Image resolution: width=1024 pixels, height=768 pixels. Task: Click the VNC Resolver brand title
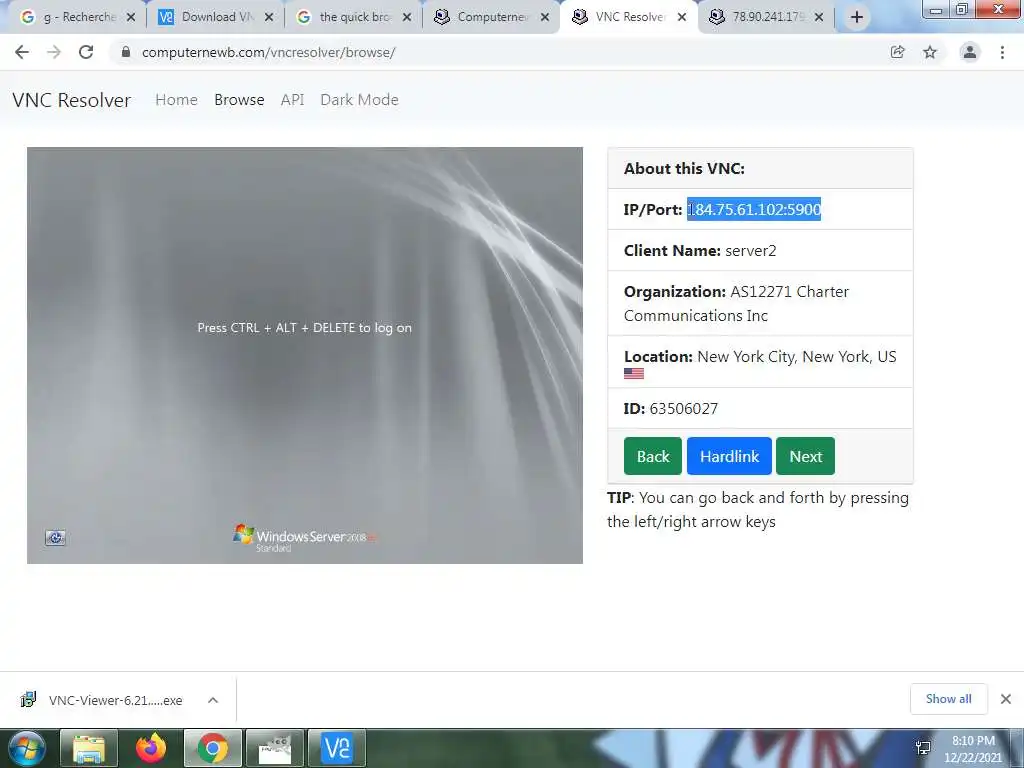click(72, 100)
